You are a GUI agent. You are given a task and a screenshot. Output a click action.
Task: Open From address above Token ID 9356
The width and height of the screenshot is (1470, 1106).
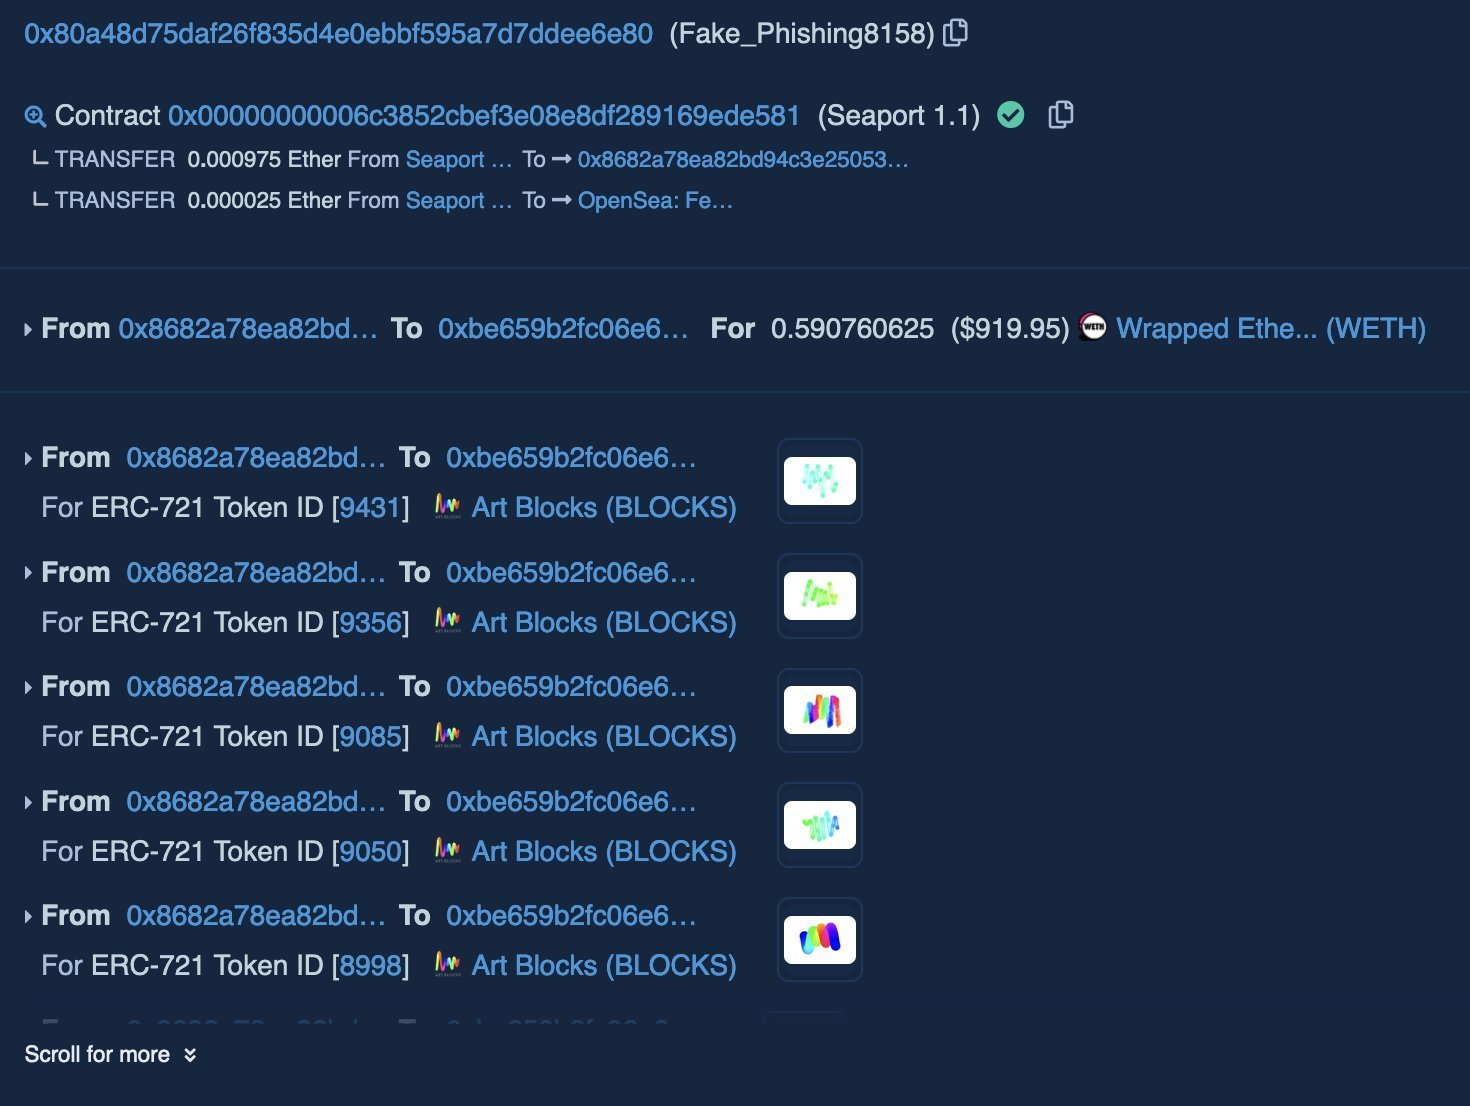[x=256, y=573]
